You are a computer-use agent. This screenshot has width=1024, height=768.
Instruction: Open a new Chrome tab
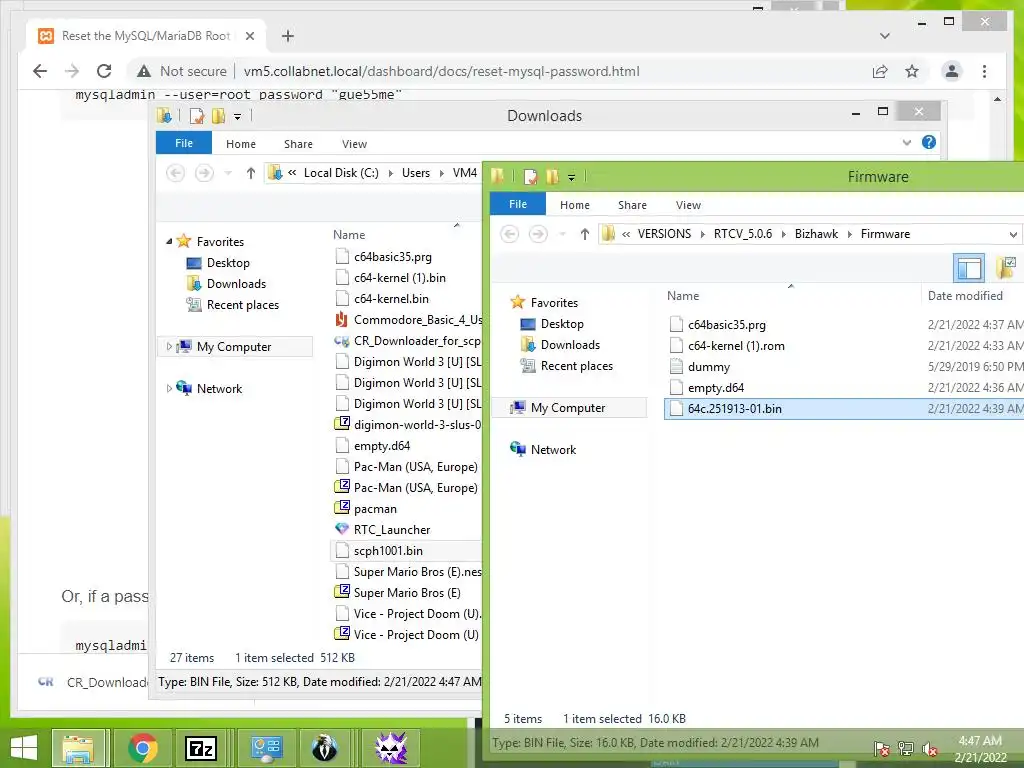pos(287,36)
